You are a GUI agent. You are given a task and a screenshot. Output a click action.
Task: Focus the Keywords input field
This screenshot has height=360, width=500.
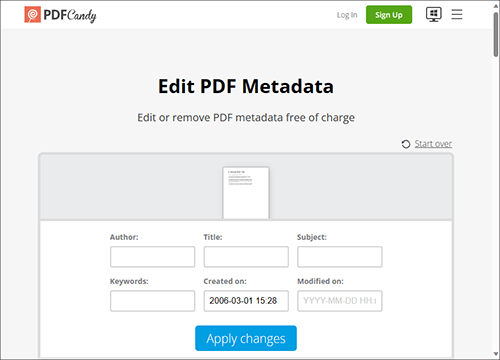pyautogui.click(x=152, y=301)
